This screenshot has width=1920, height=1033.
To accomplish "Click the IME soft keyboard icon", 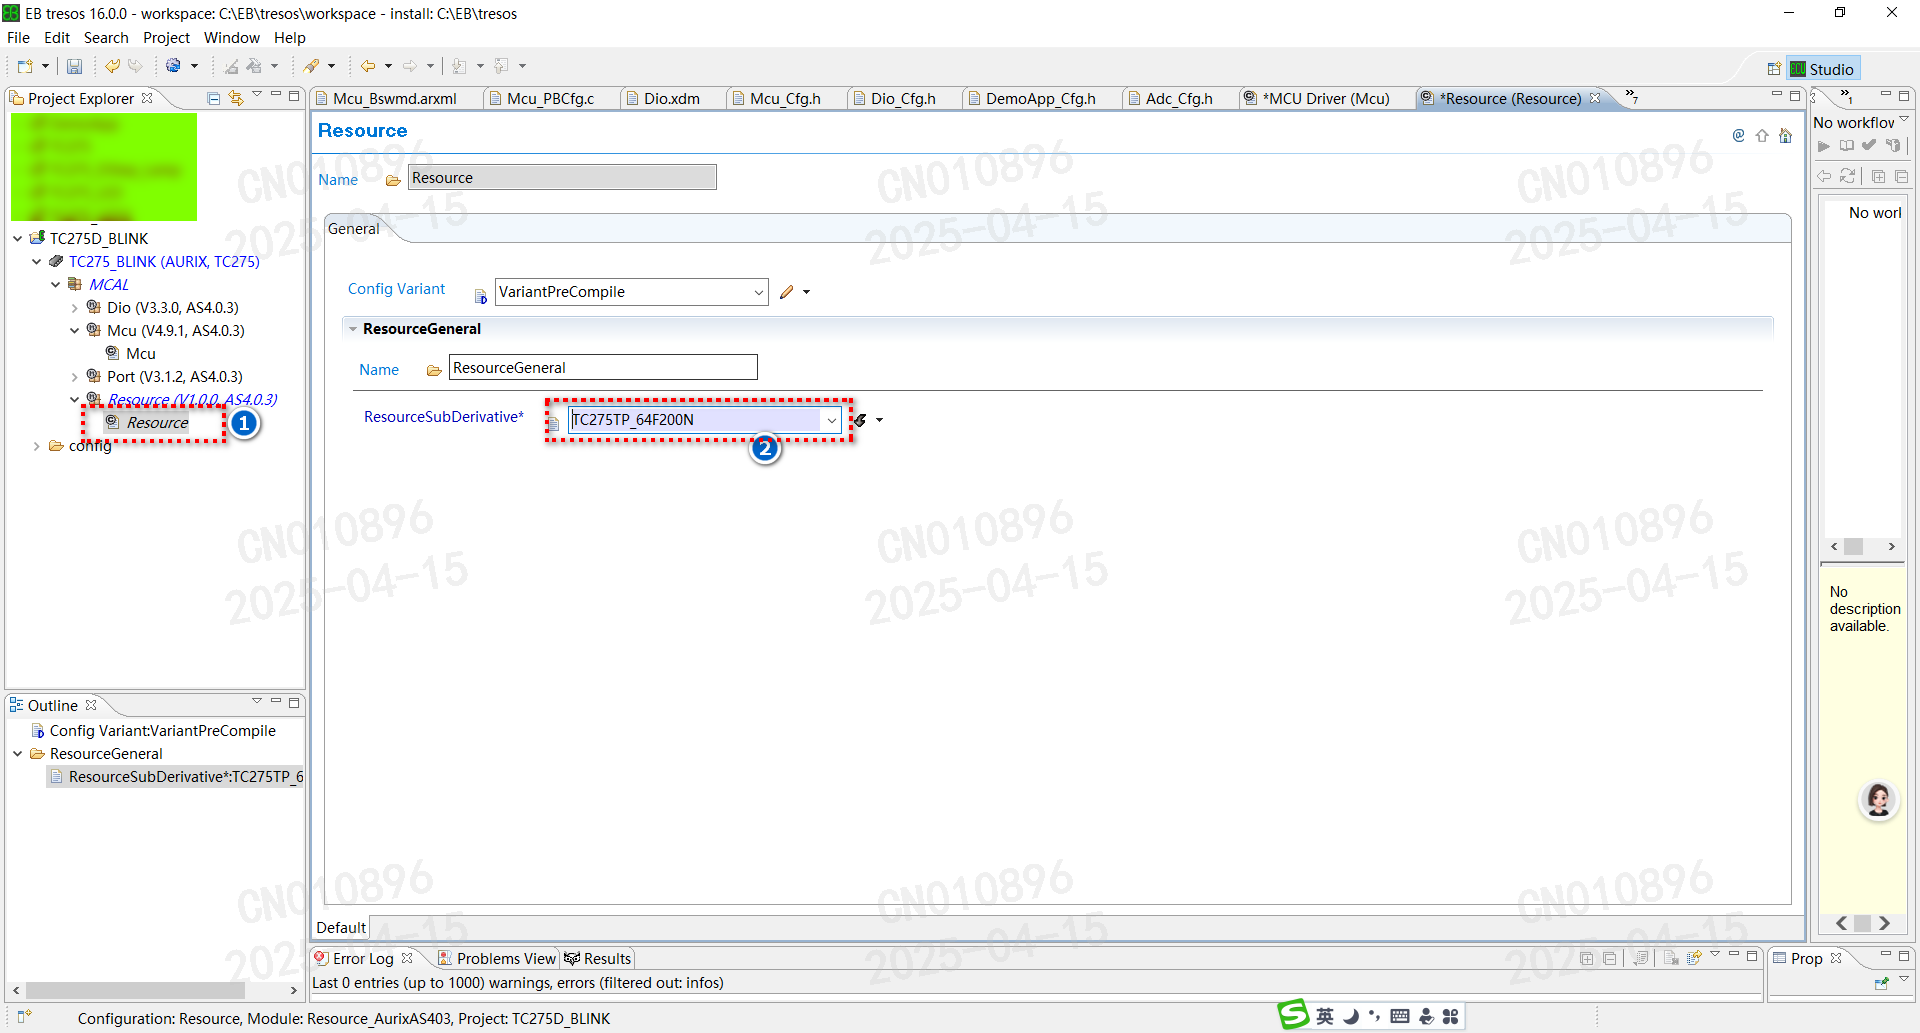I will pyautogui.click(x=1400, y=1016).
